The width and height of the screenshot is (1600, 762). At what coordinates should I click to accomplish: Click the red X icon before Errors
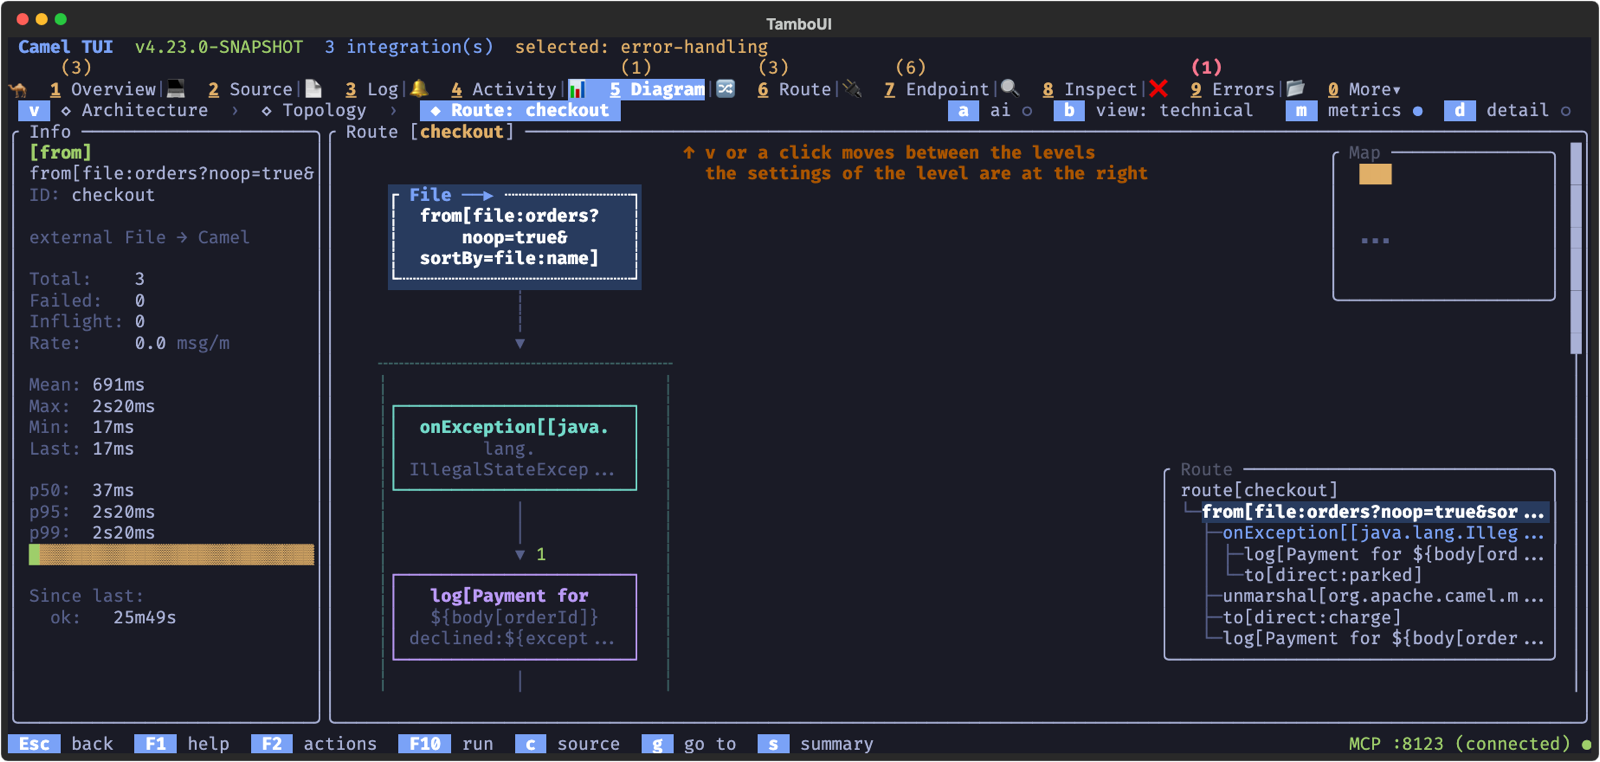tap(1158, 89)
